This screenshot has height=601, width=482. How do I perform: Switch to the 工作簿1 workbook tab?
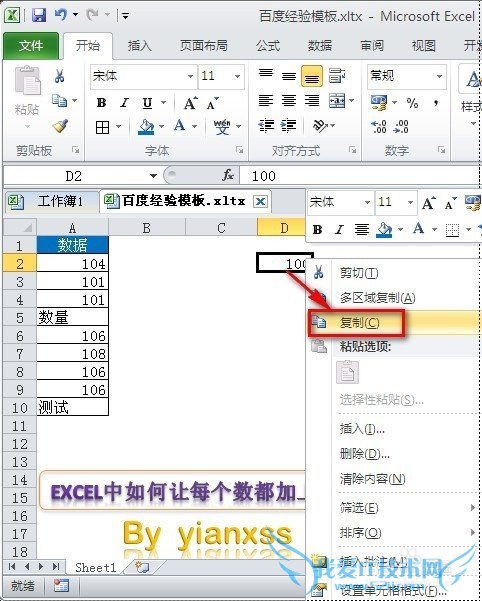coord(51,201)
